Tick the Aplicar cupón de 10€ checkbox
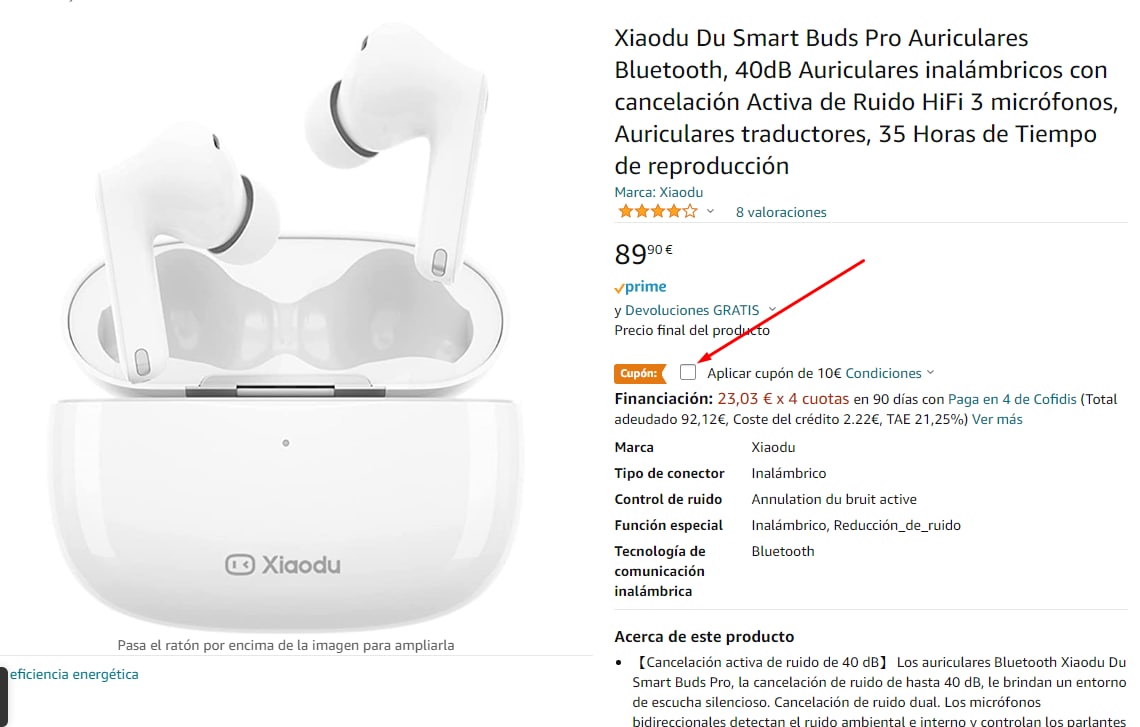The width and height of the screenshot is (1140, 727). (688, 372)
